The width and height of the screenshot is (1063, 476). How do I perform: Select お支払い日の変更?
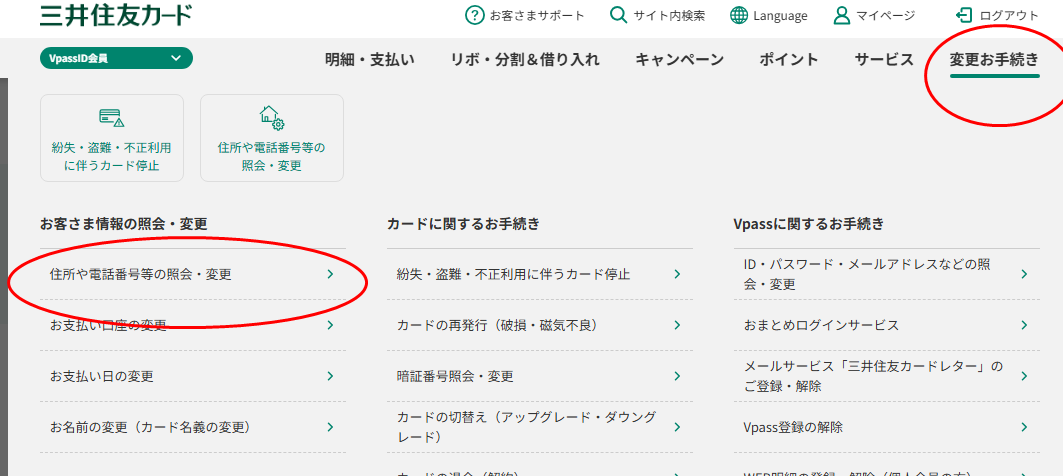click(193, 376)
